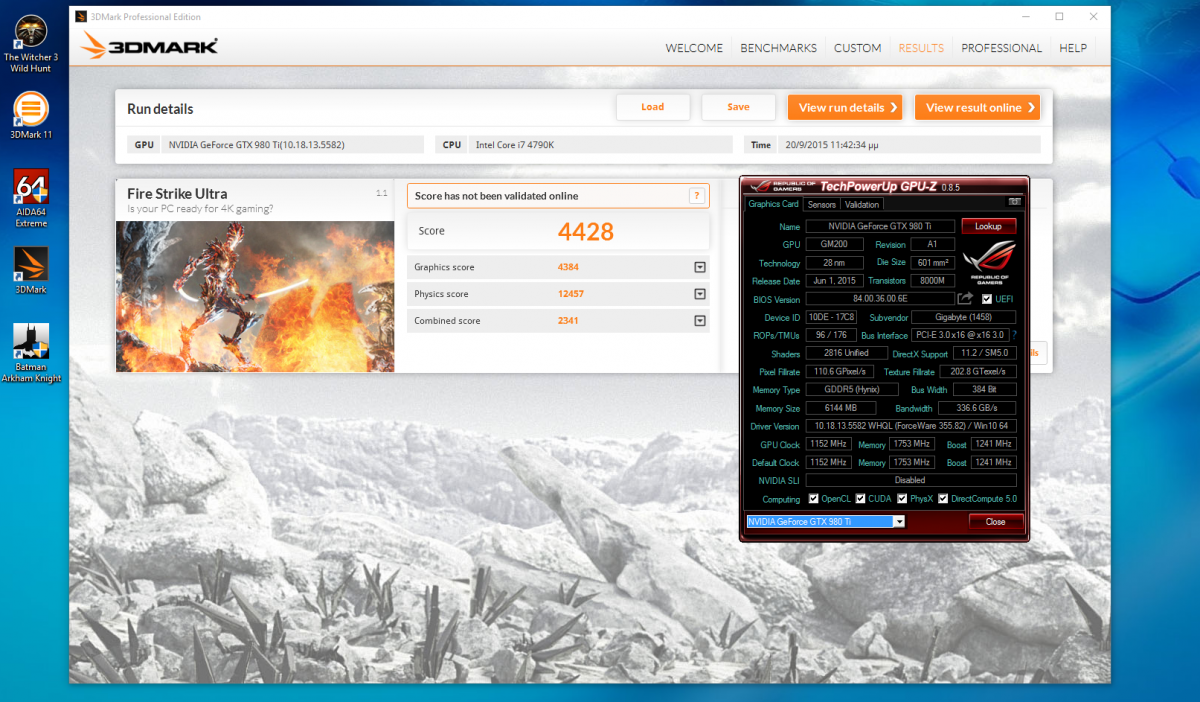The height and width of the screenshot is (702, 1200).
Task: Launch the 3DMark 11 desktop icon
Action: (31, 116)
